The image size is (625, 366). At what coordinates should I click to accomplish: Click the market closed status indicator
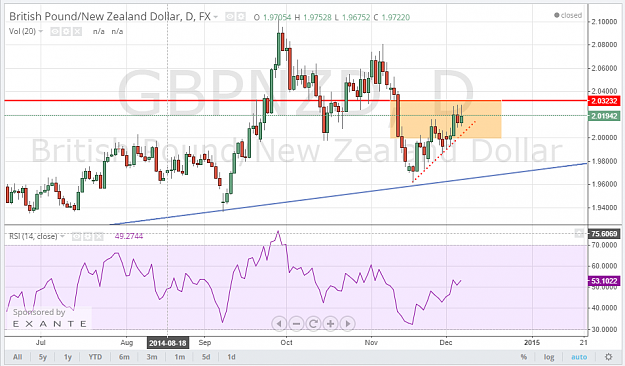coord(568,15)
